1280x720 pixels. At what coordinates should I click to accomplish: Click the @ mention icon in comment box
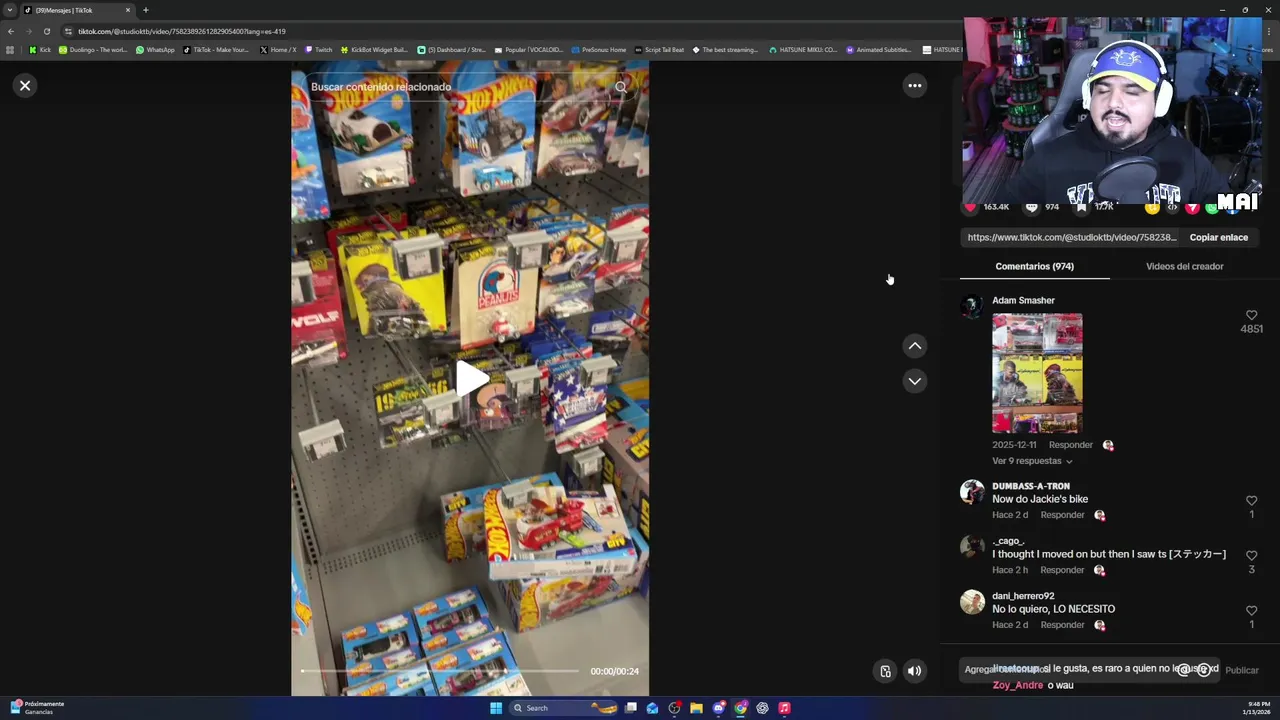click(1184, 670)
